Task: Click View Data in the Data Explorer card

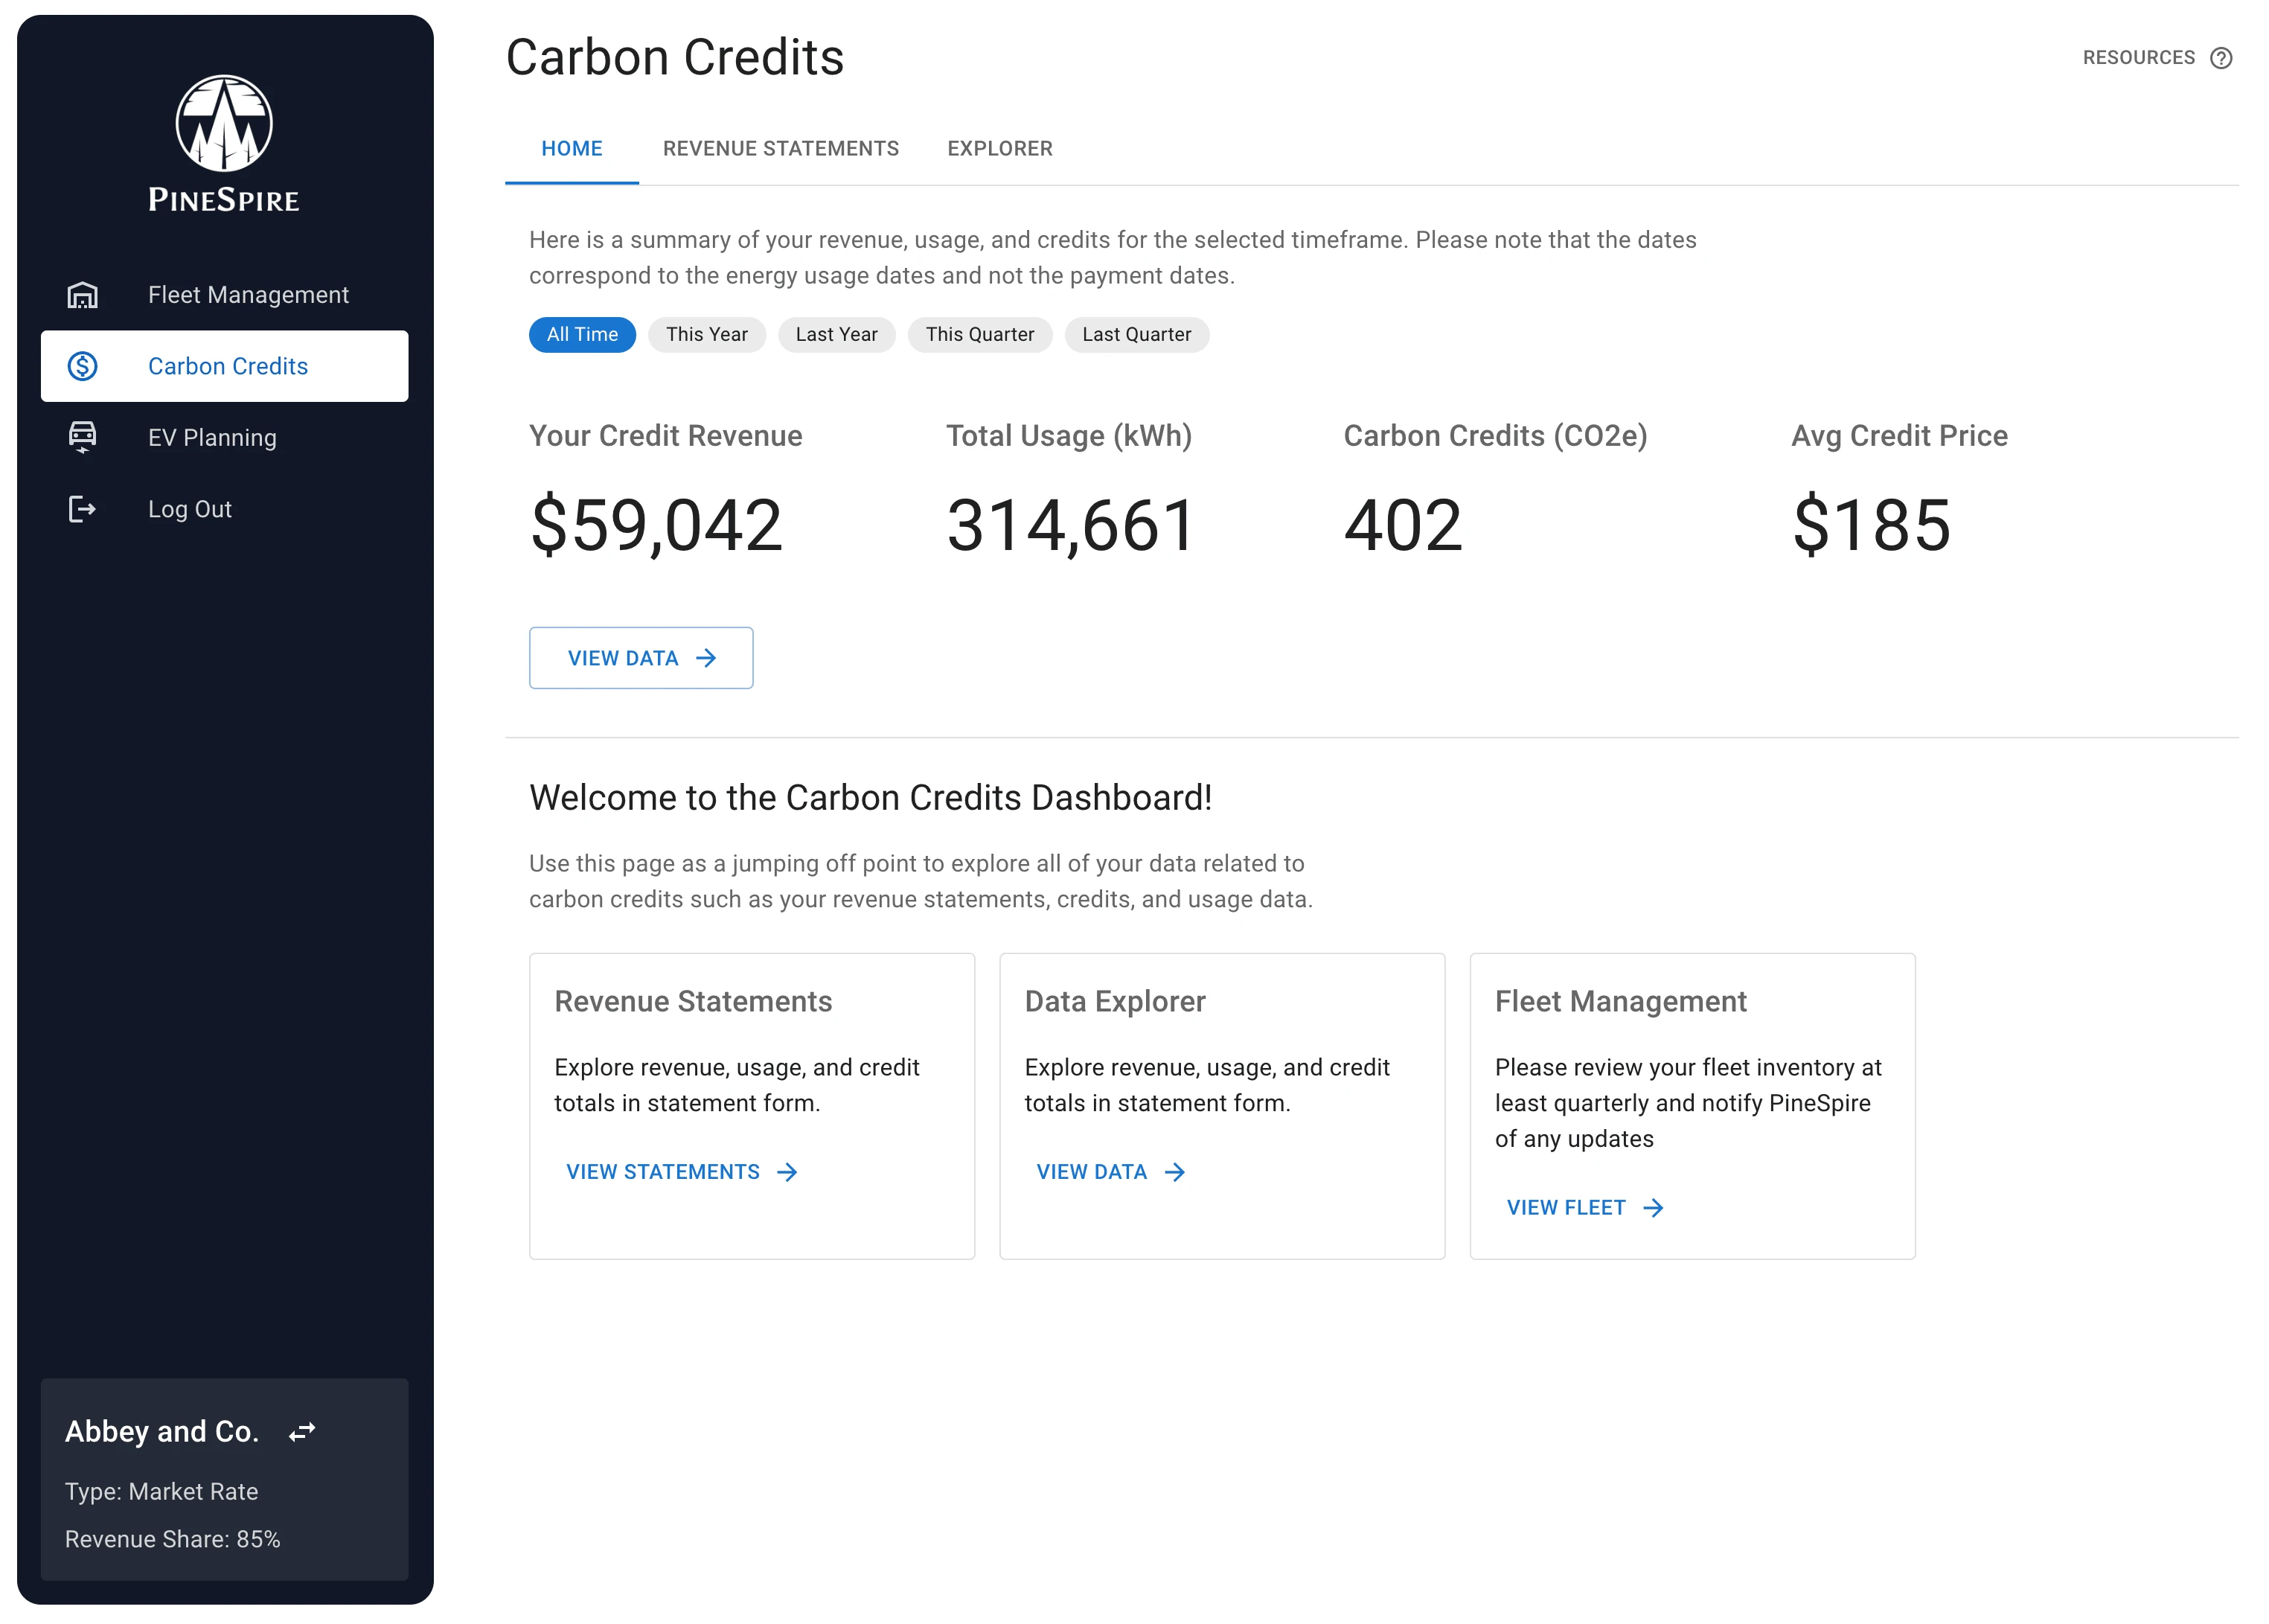Action: click(1110, 1171)
